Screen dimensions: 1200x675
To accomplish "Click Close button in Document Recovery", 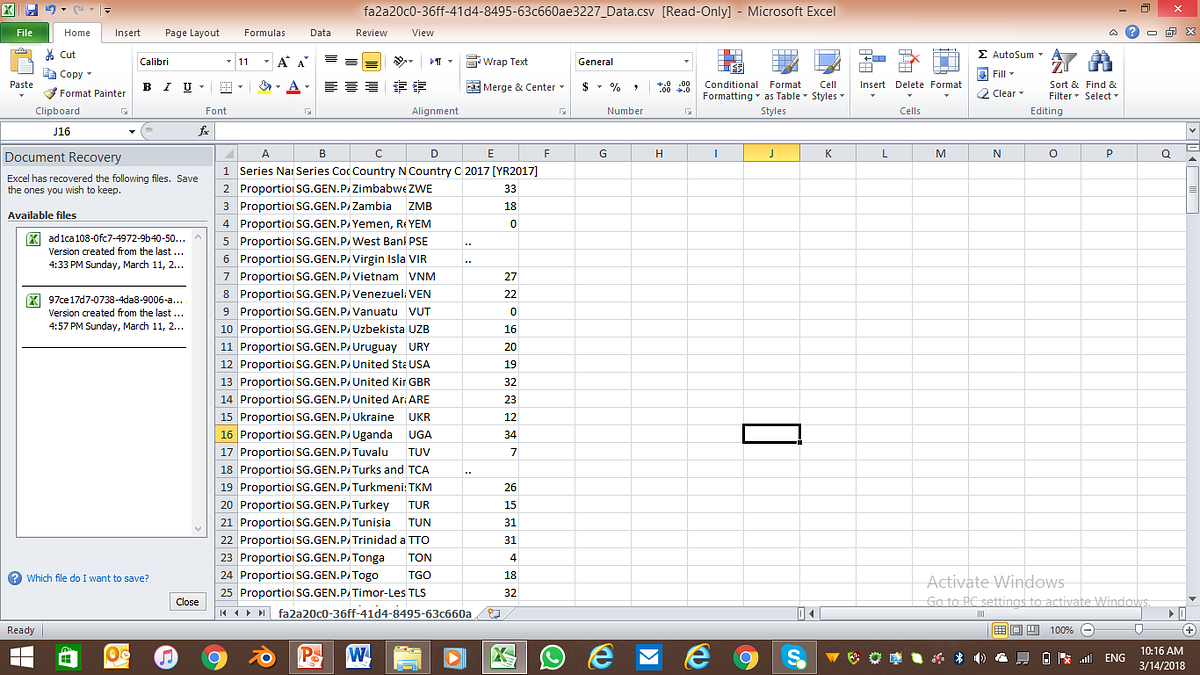I will [x=187, y=602].
